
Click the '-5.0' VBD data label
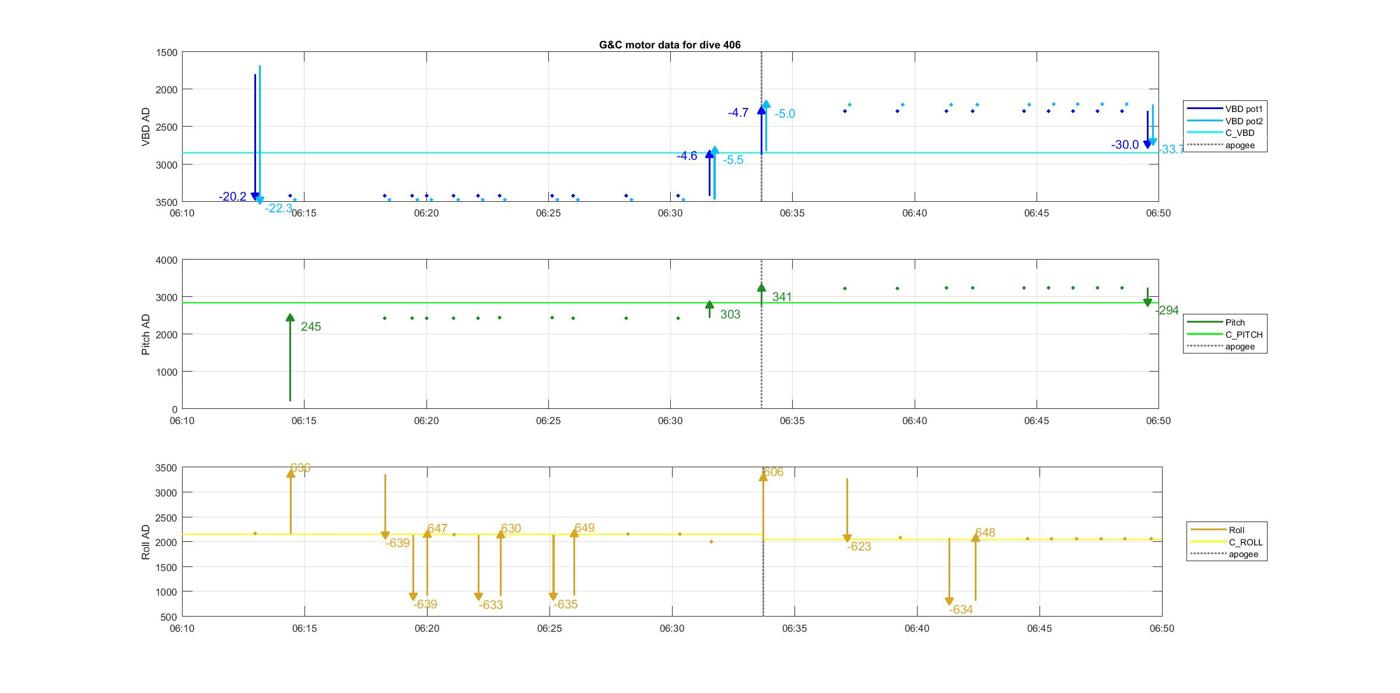coord(785,114)
